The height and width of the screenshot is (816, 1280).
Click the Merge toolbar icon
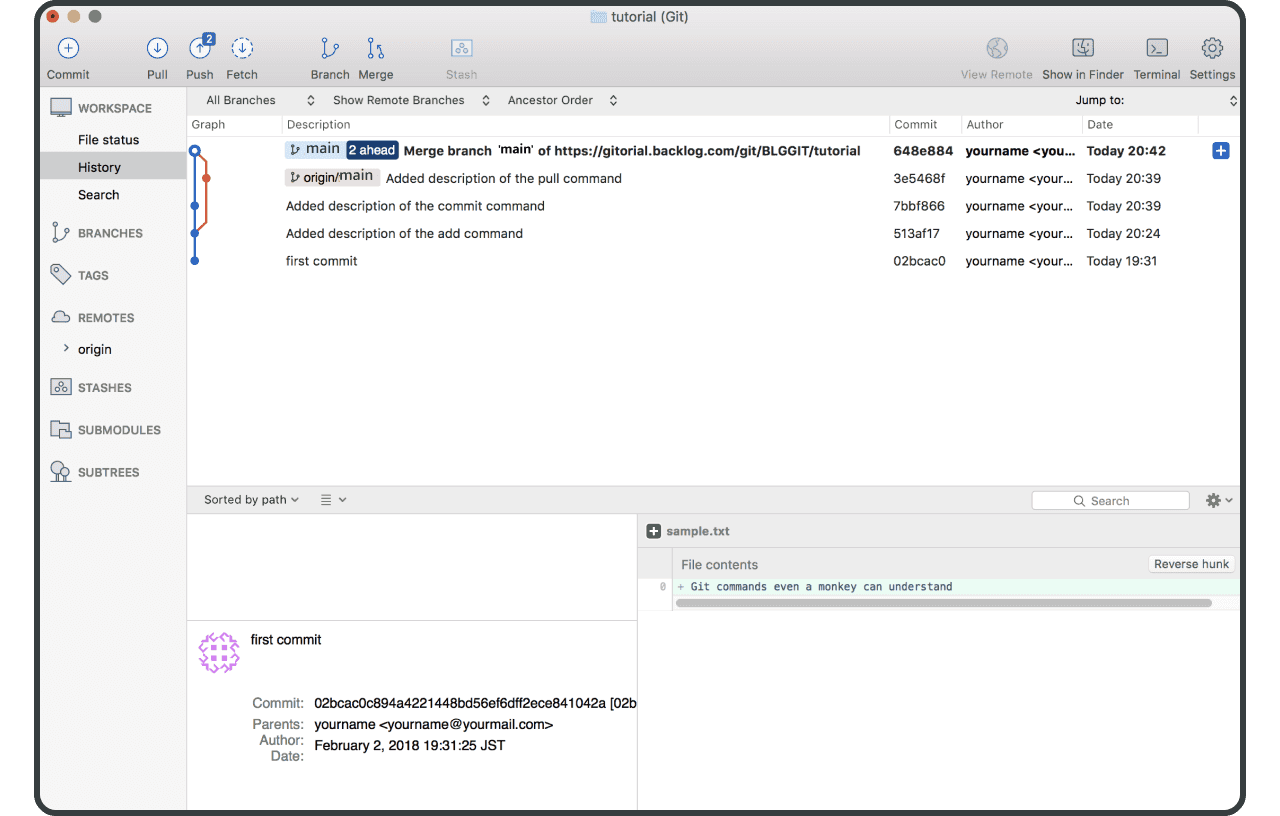pos(375,48)
